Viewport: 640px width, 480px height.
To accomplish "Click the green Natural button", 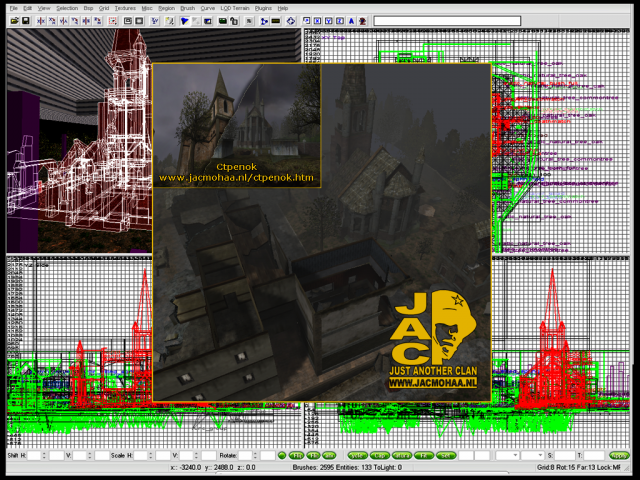I will click(x=402, y=456).
